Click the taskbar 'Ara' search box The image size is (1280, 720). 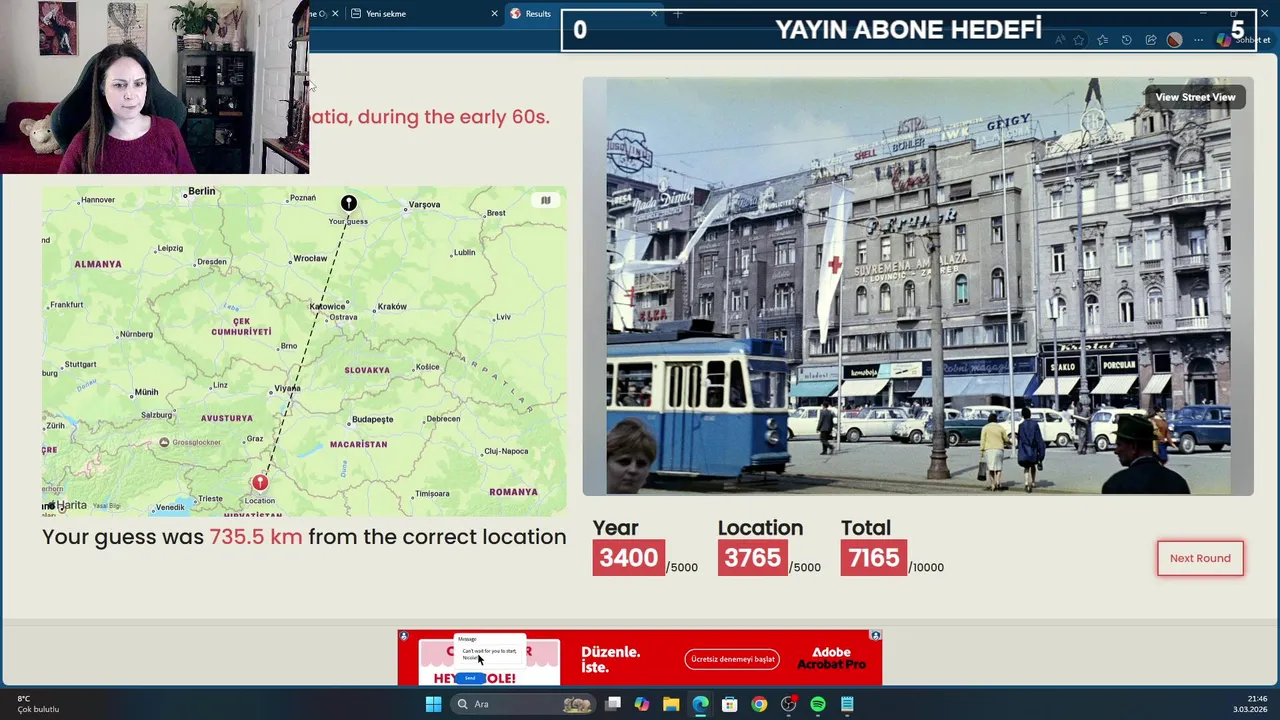522,704
